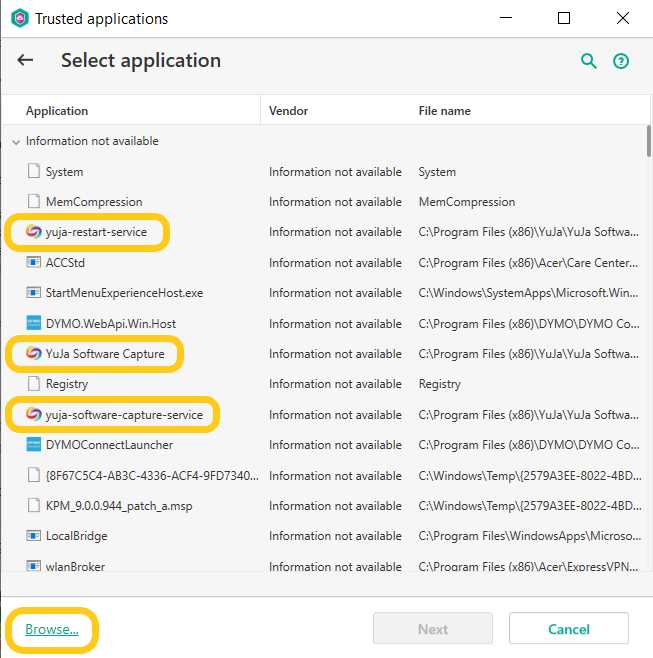653x658 pixels.
Task: Click the StartMenuExperienceHost.exe icon
Action: click(x=34, y=292)
